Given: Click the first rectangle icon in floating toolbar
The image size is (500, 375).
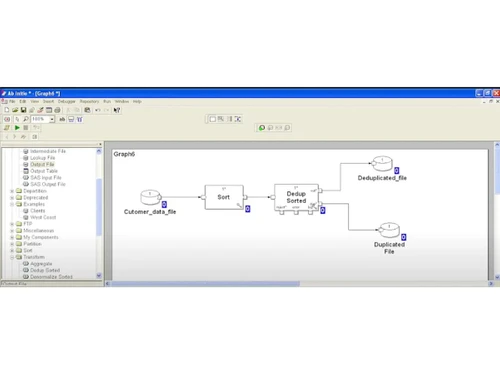Looking at the screenshot, I should pos(213,119).
